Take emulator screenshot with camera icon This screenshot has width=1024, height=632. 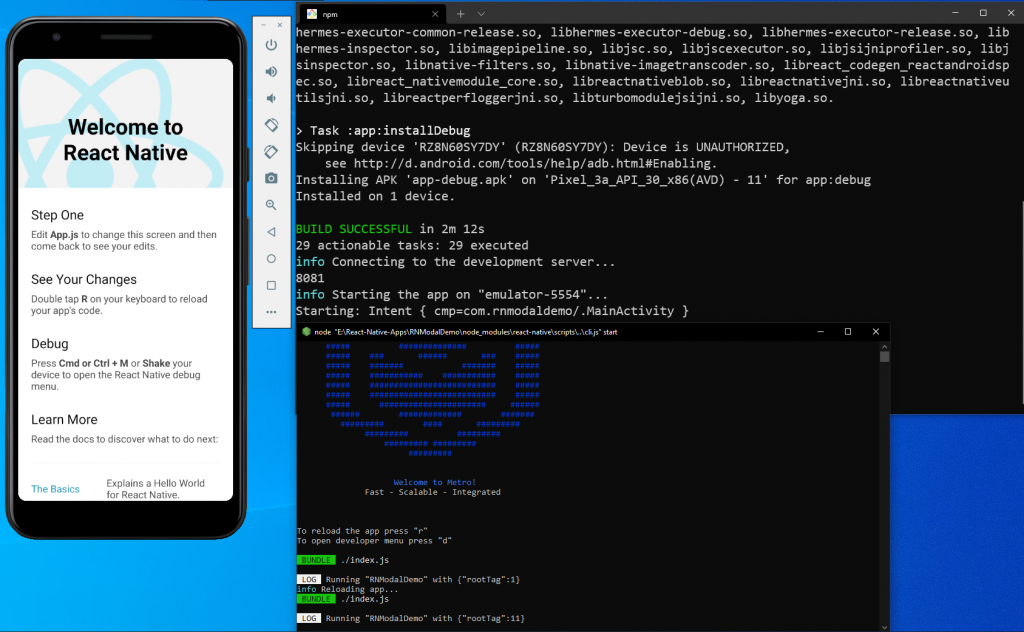pyautogui.click(x=271, y=178)
